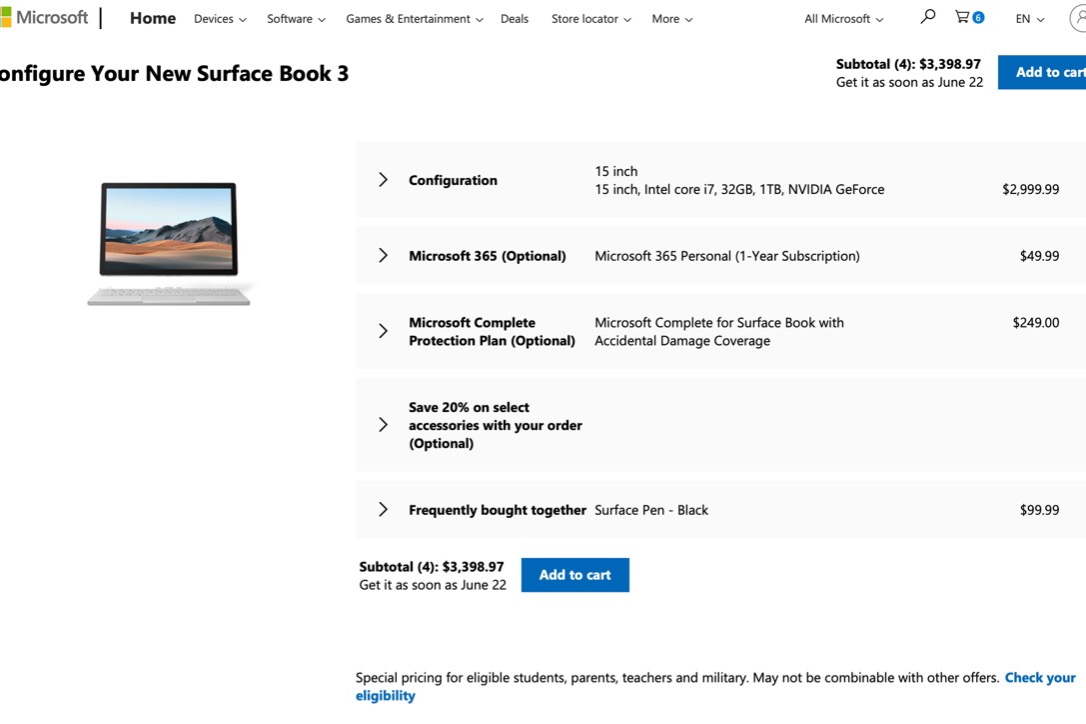Click Add to cart below subtotal

click(x=575, y=575)
